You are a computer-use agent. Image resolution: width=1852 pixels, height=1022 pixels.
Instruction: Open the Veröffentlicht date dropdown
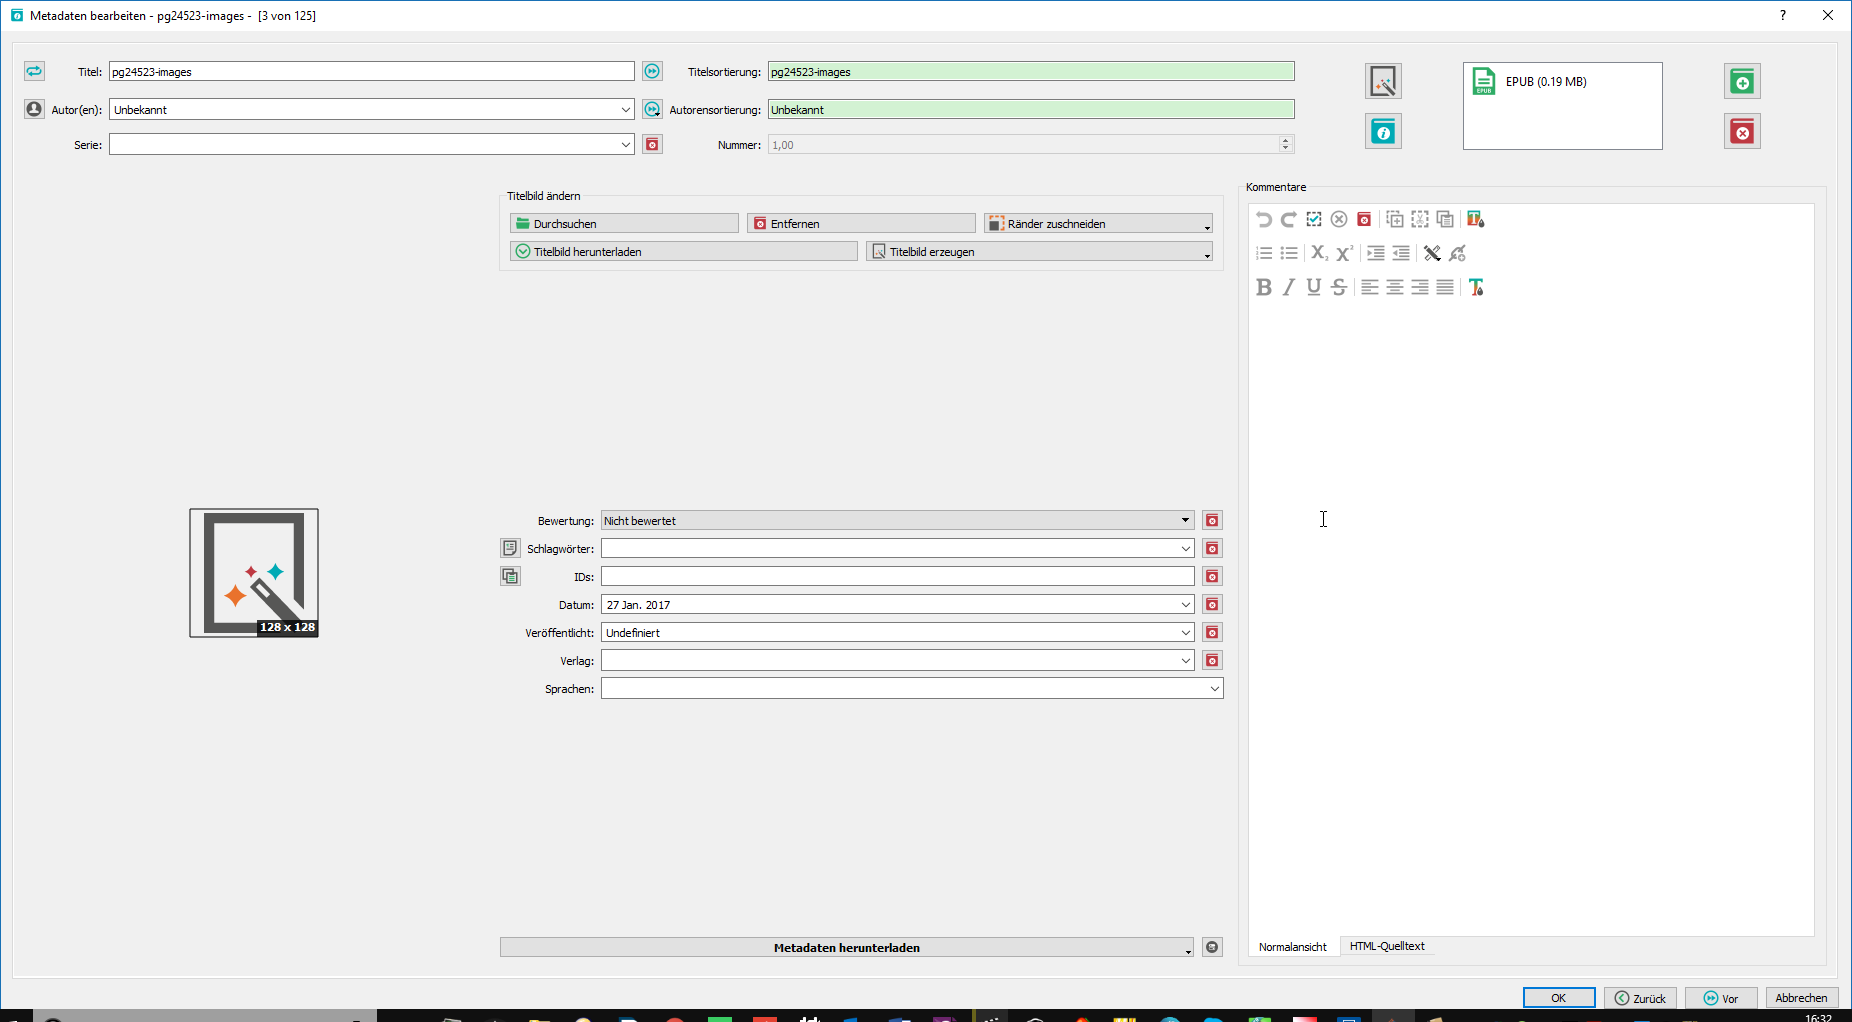point(1185,632)
